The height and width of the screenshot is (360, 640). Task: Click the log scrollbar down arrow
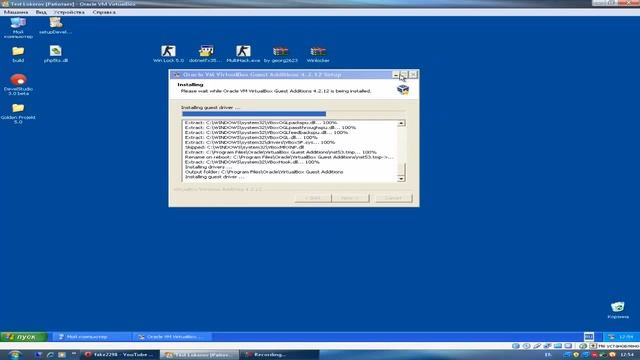[x=401, y=178]
